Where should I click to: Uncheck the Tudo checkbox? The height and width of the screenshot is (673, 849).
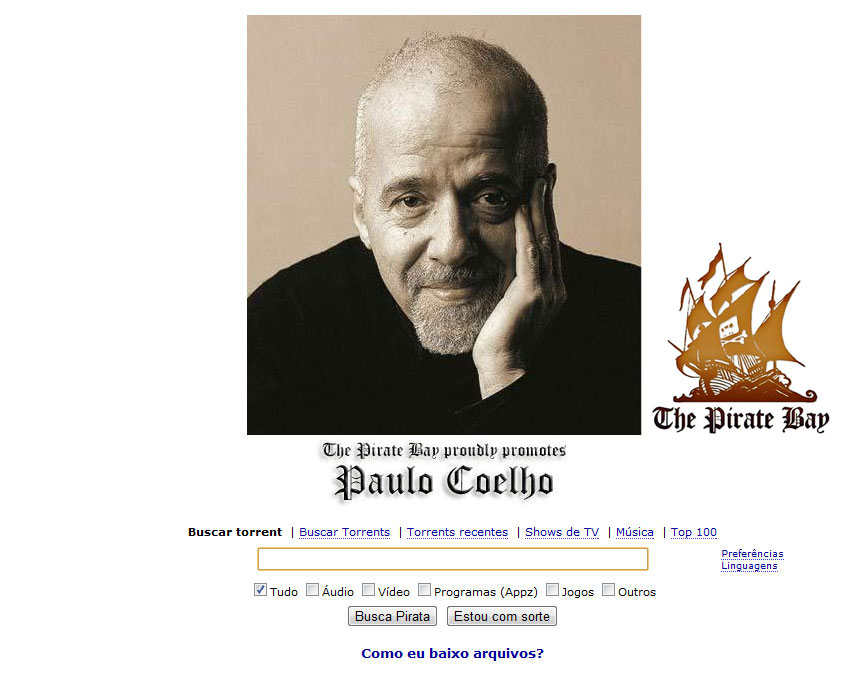[260, 590]
